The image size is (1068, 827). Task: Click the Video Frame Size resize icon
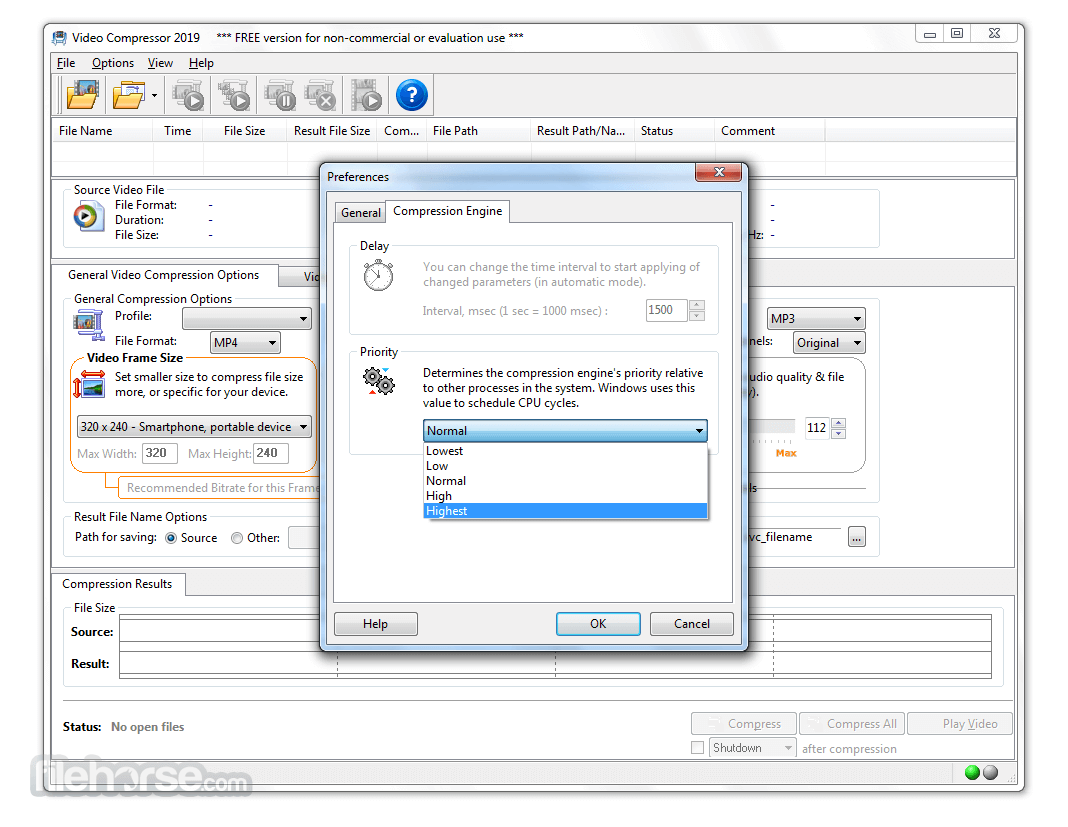[x=89, y=384]
